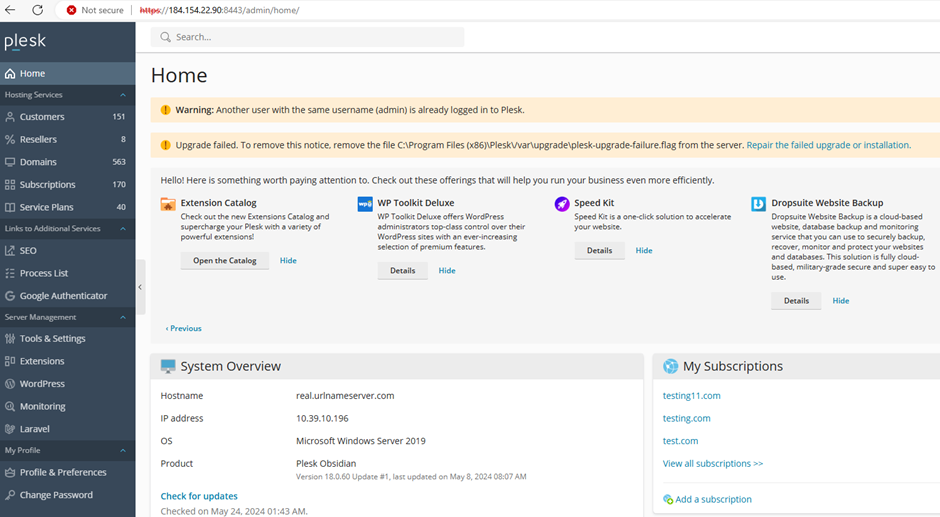Collapse the Hosting Services section

point(123,95)
